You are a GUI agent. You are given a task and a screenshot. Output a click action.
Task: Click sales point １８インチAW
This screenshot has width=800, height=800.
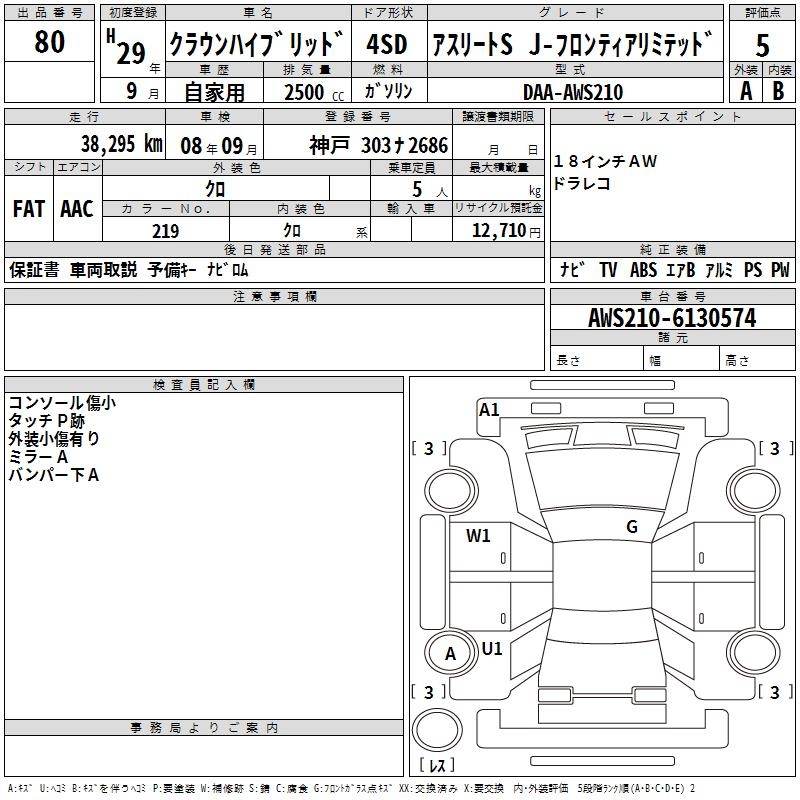pyautogui.click(x=605, y=162)
